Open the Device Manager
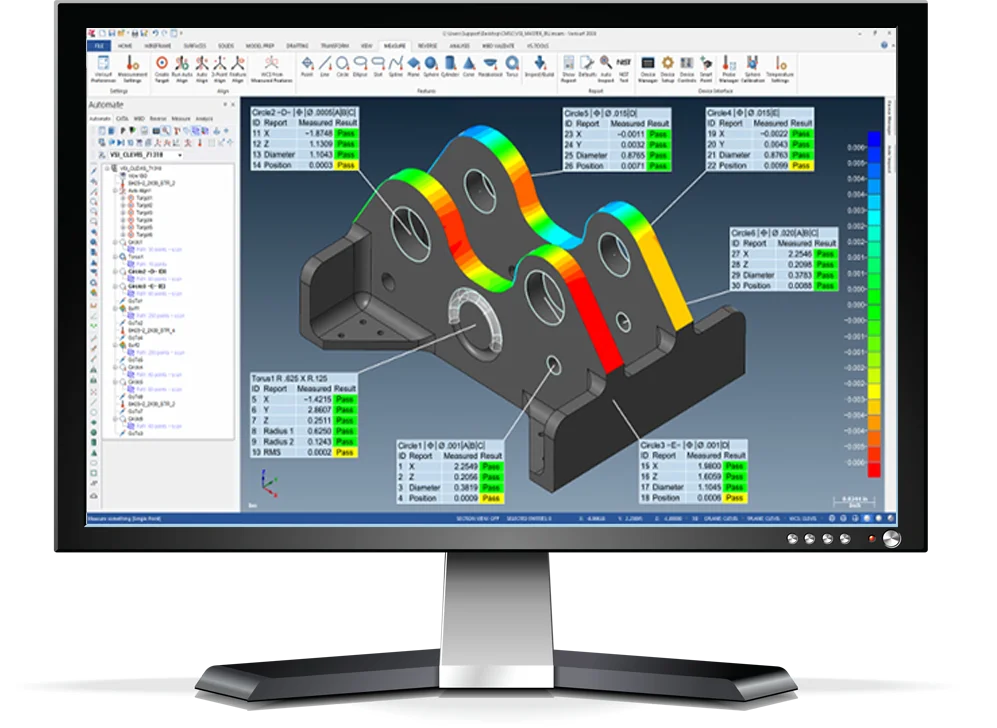The image size is (997, 728). 648,68
